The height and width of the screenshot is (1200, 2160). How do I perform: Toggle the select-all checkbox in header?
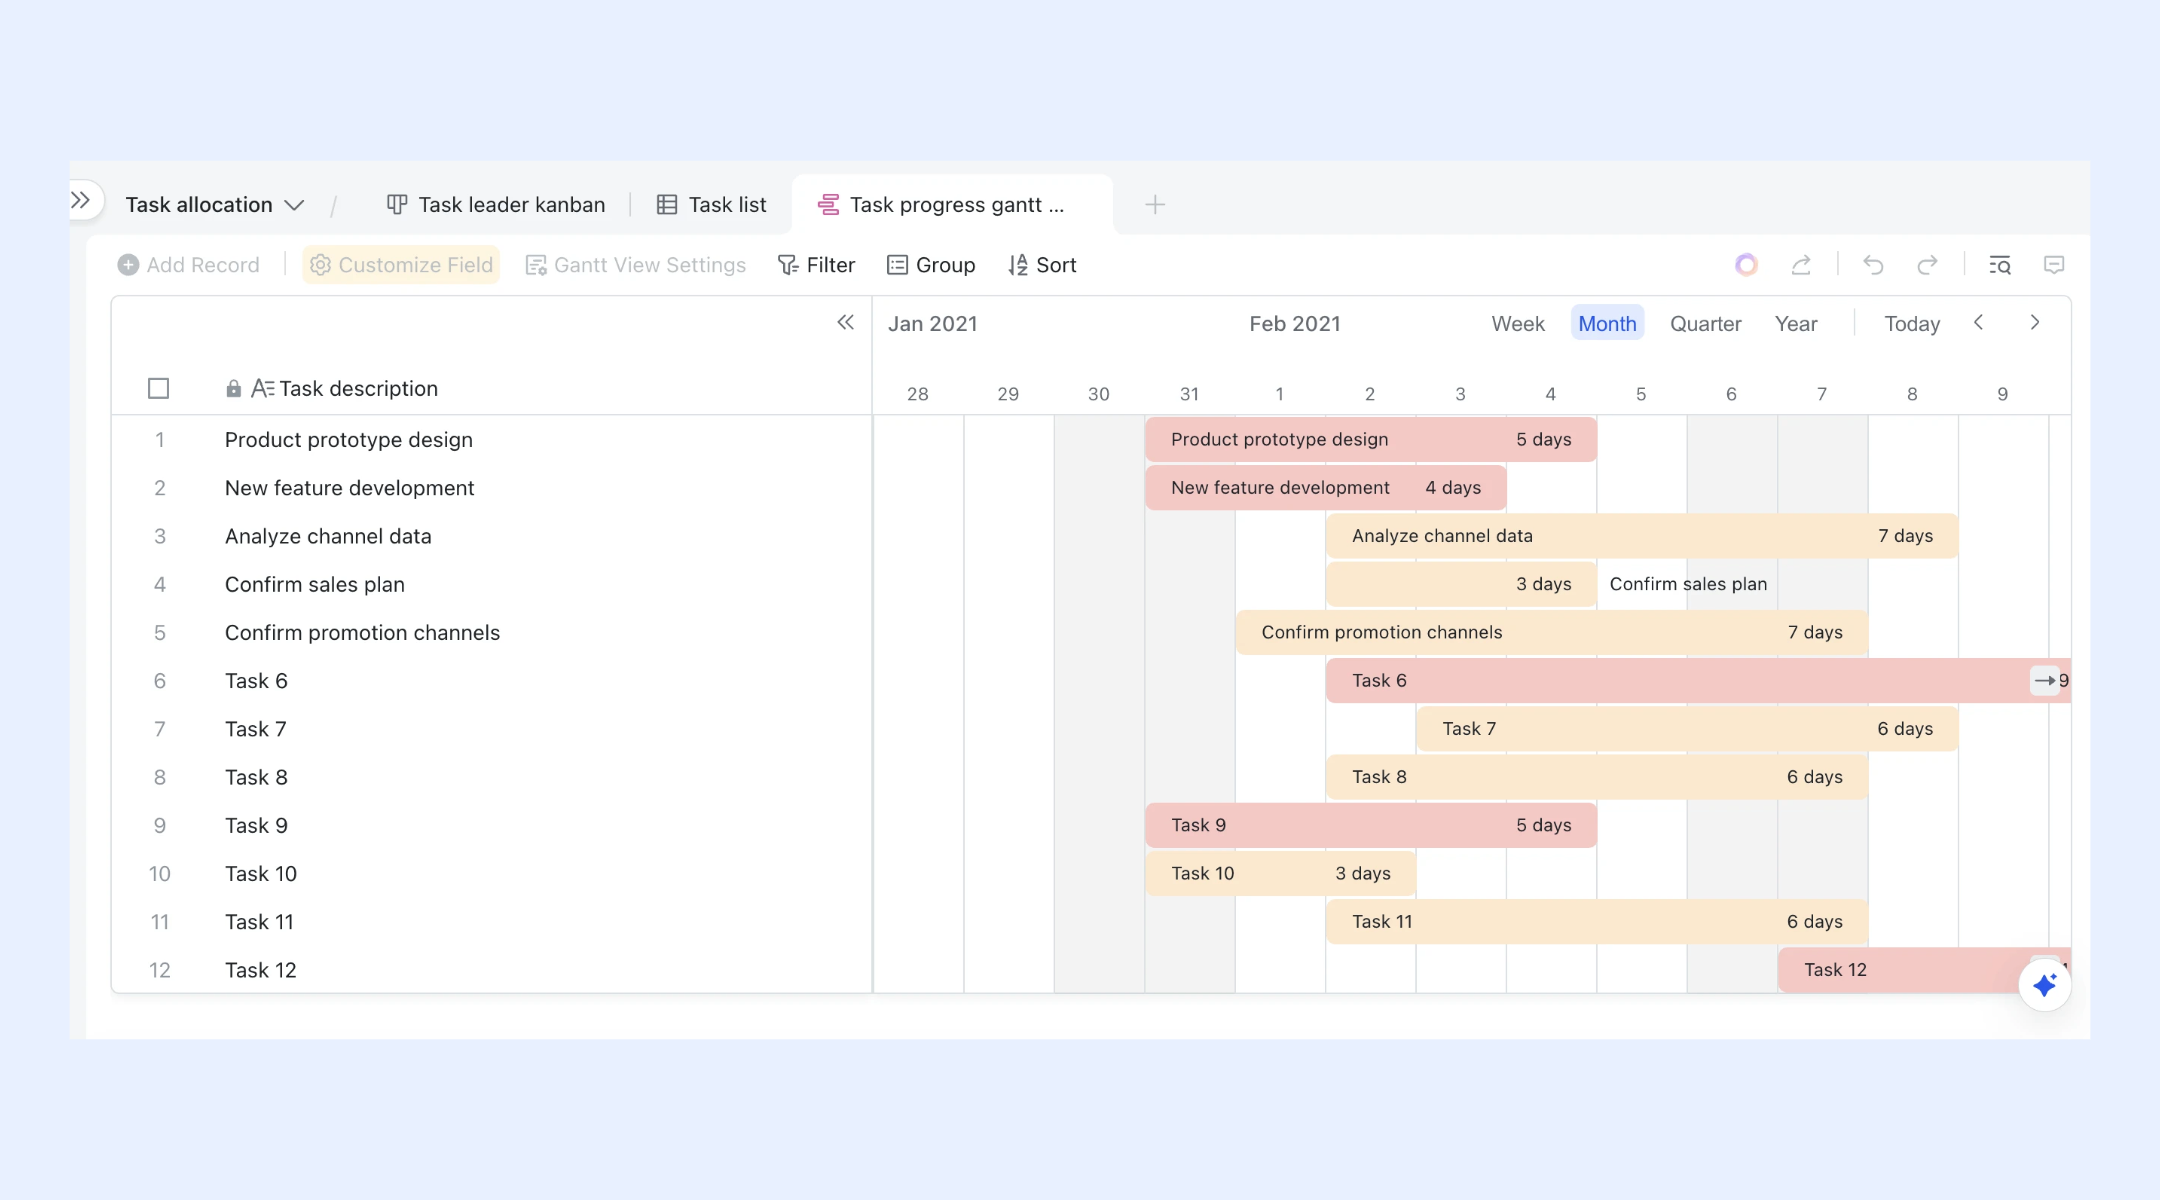pos(158,388)
